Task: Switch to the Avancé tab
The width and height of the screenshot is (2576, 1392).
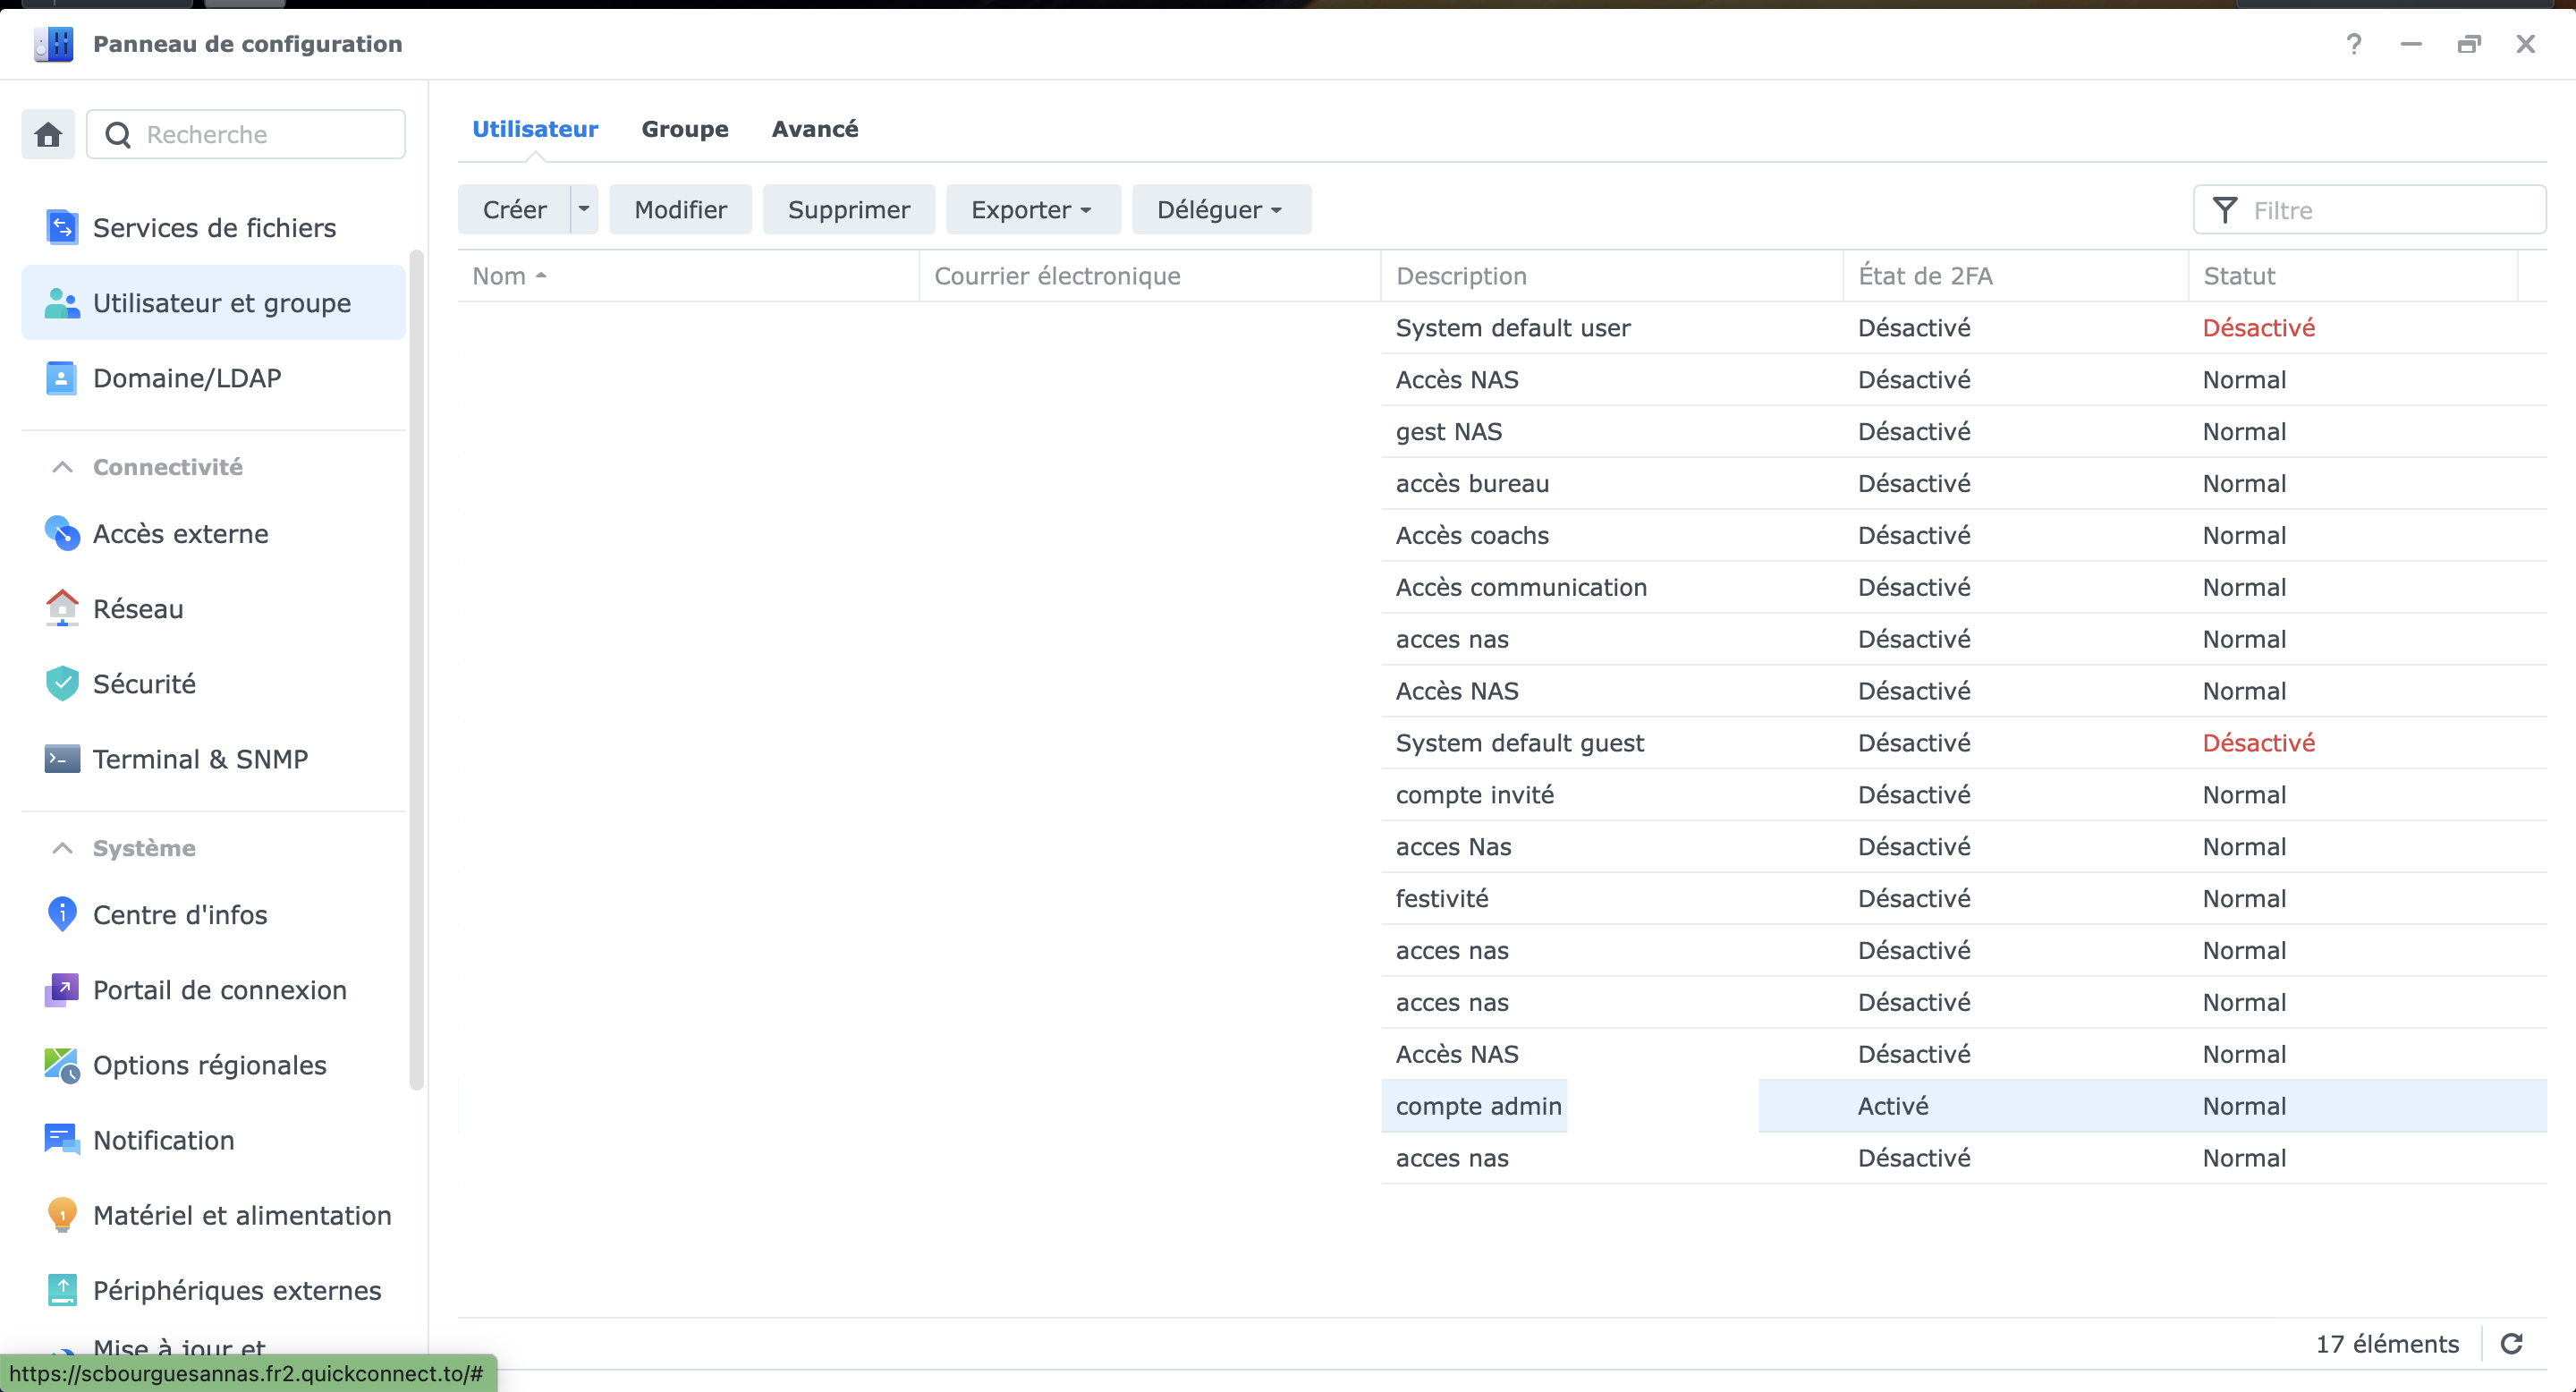Action: (x=815, y=129)
